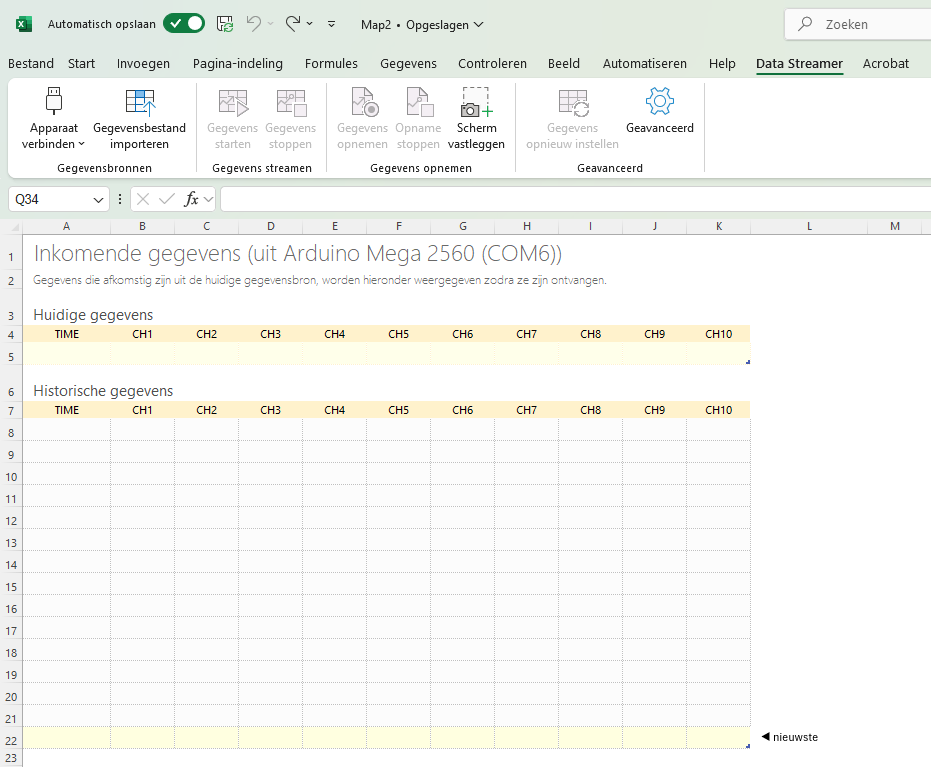Click the fx insert function icon
This screenshot has height=767, width=931.
(191, 199)
